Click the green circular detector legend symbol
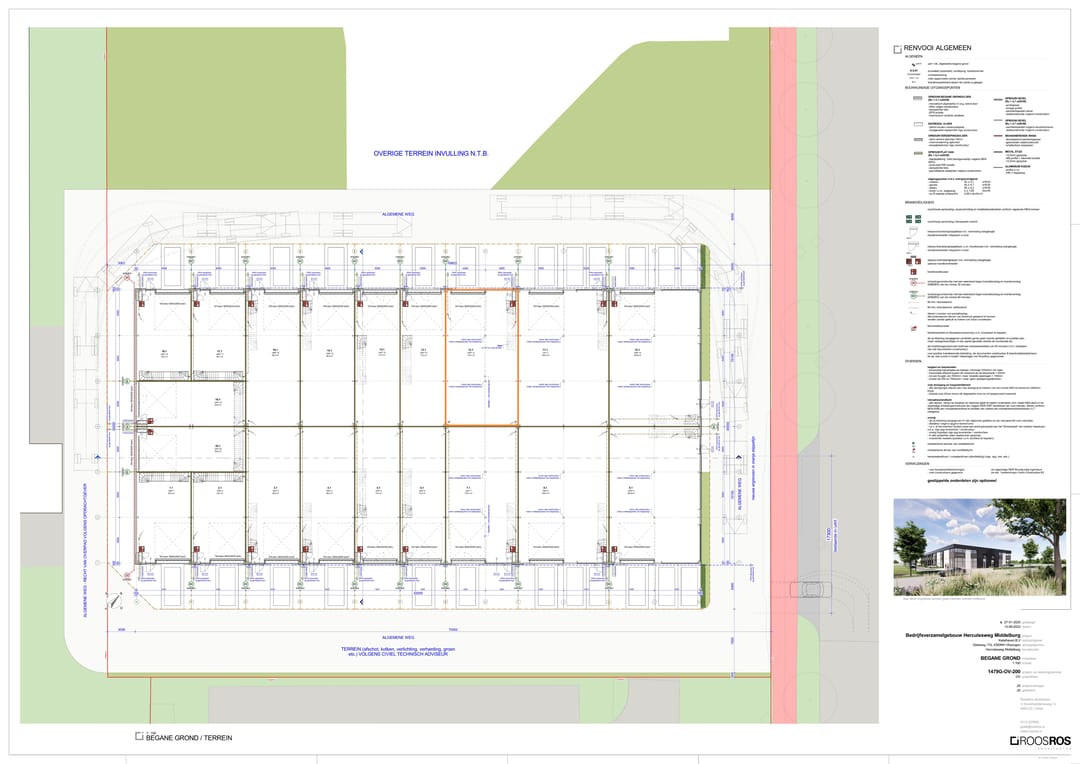Viewport: 1080px width, 764px height. click(x=911, y=296)
